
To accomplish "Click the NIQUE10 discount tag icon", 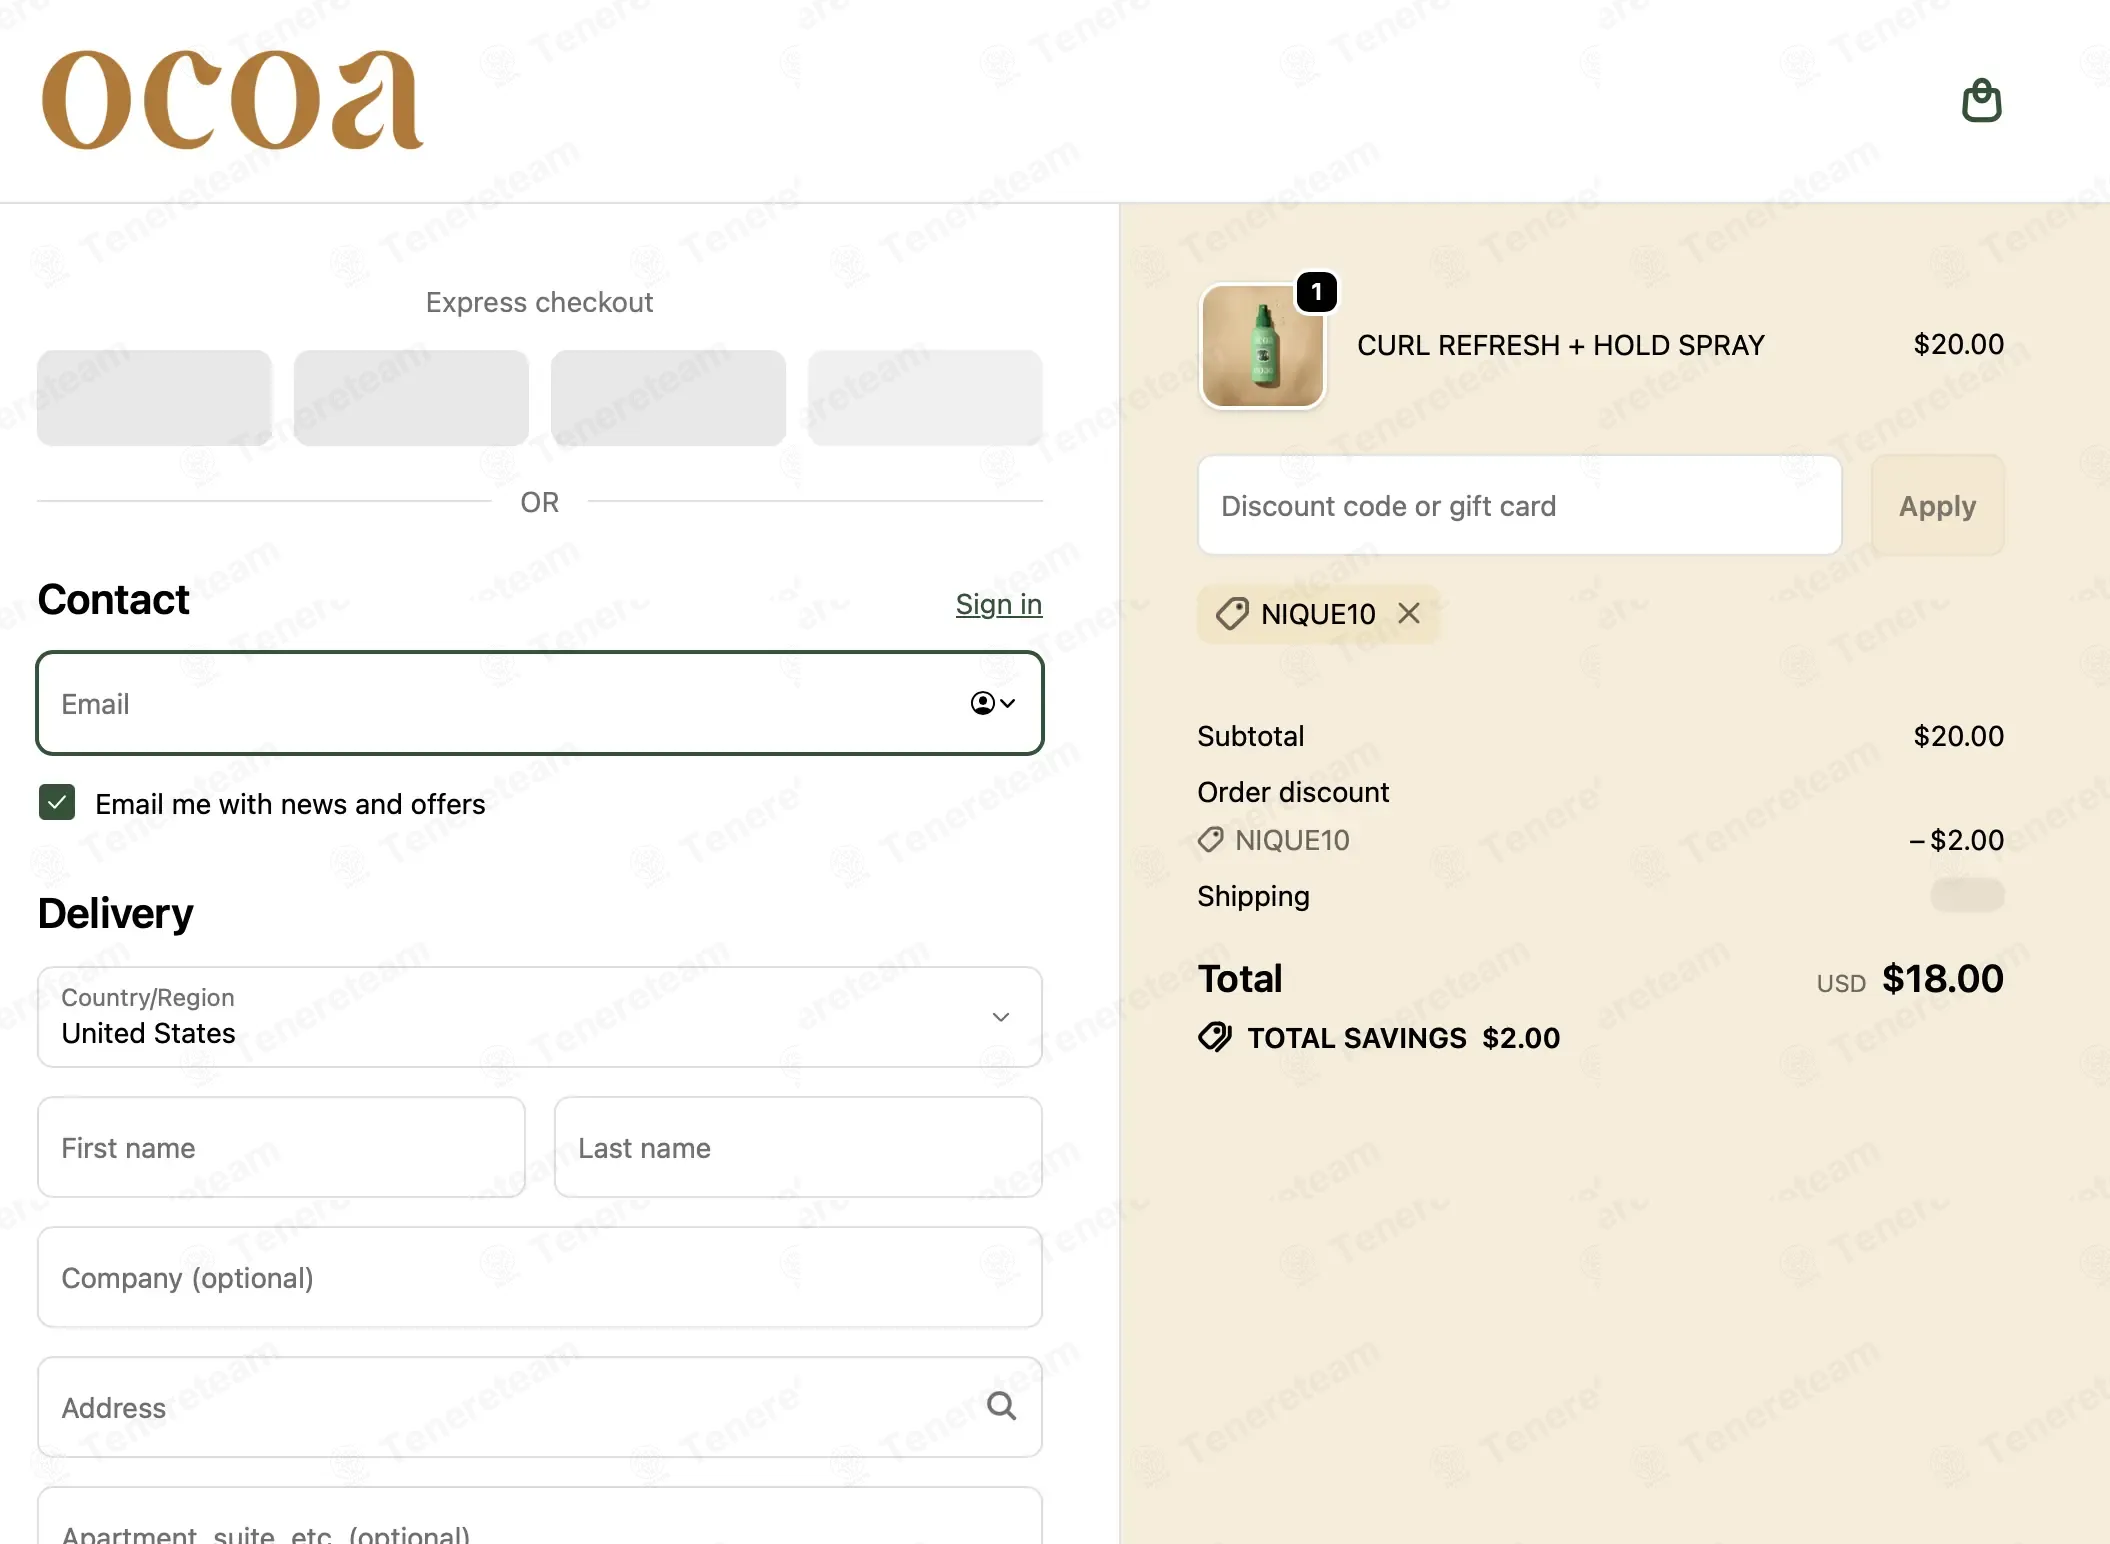I will (x=1232, y=614).
